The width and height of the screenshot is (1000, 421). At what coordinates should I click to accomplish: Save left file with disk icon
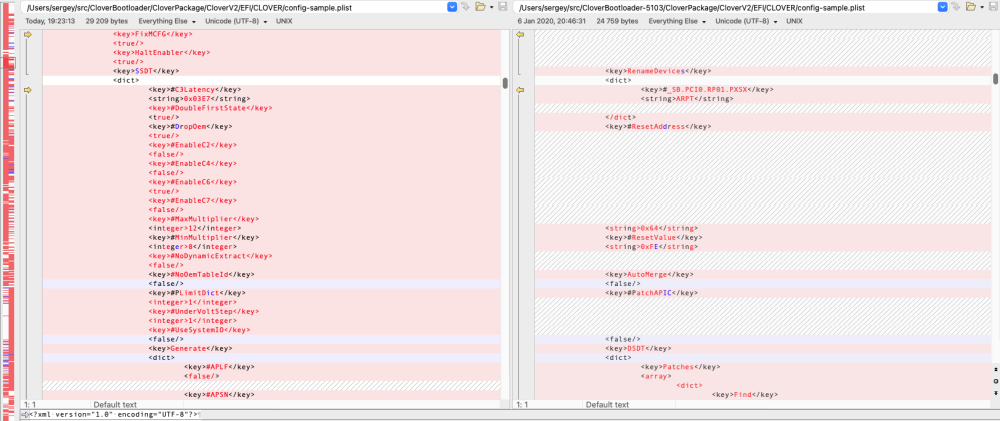pyautogui.click(x=503, y=7)
